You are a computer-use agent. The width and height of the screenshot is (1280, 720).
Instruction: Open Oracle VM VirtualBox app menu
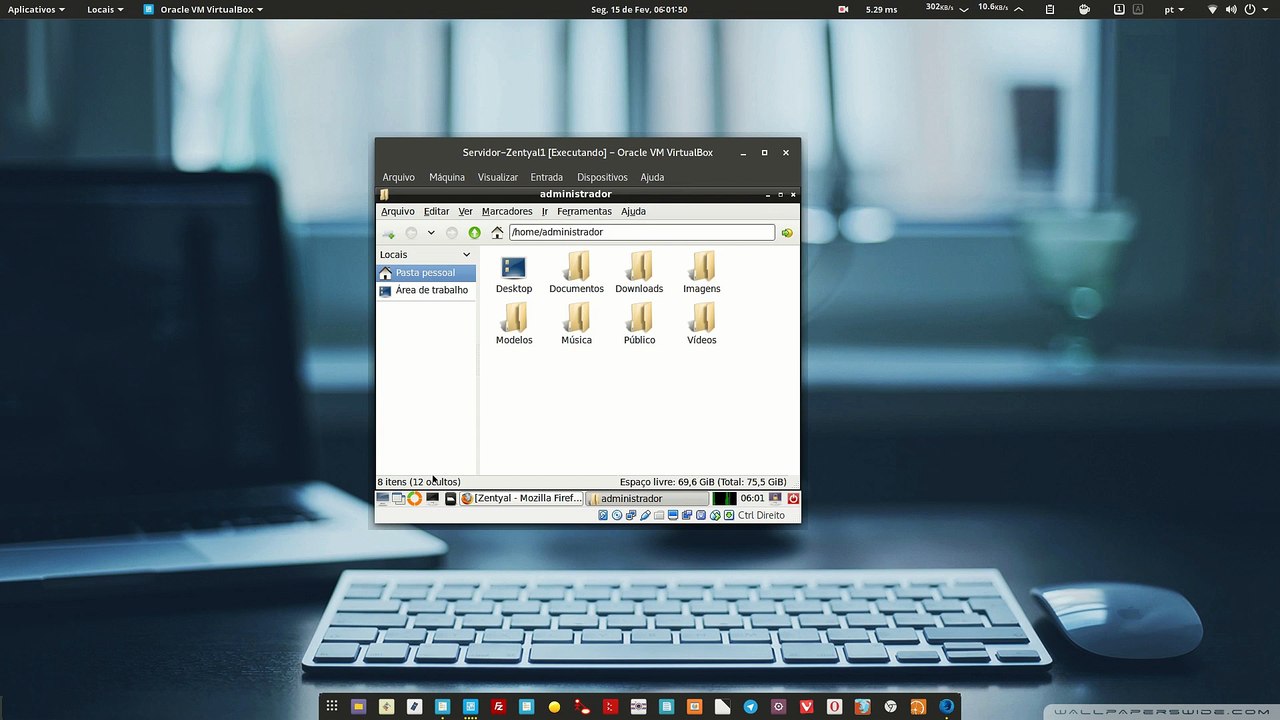(204, 9)
